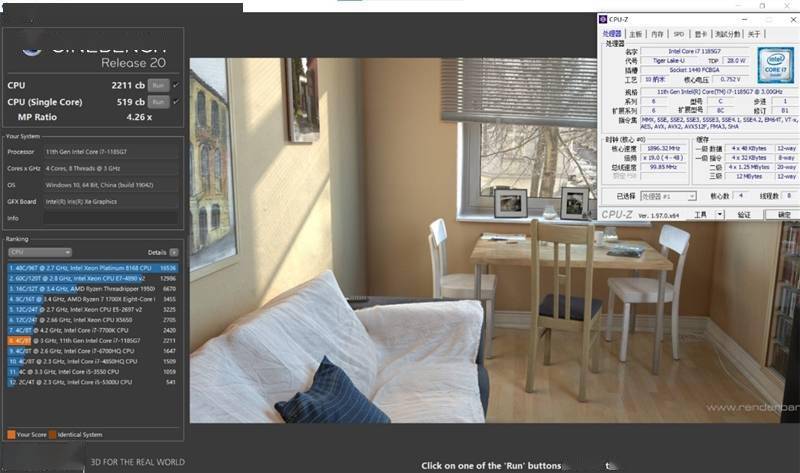Click the Processor field value in Your System
This screenshot has height=473, width=800.
tap(111, 152)
